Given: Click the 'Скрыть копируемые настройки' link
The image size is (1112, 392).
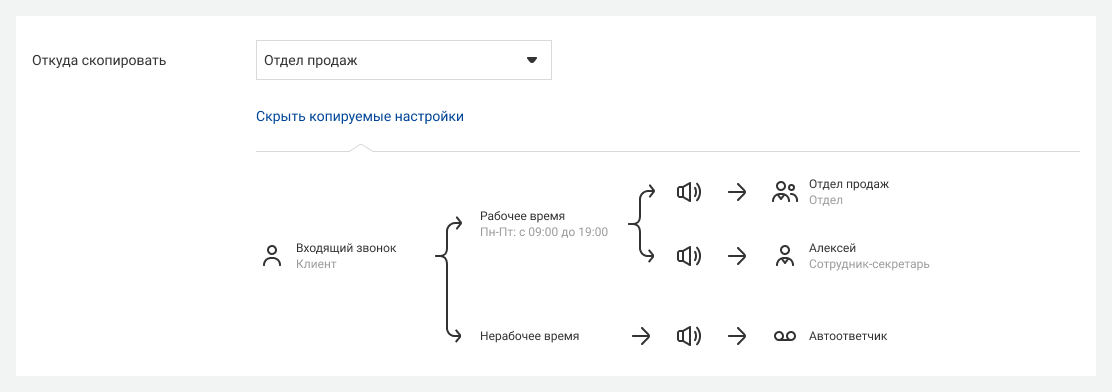Looking at the screenshot, I should 360,116.
